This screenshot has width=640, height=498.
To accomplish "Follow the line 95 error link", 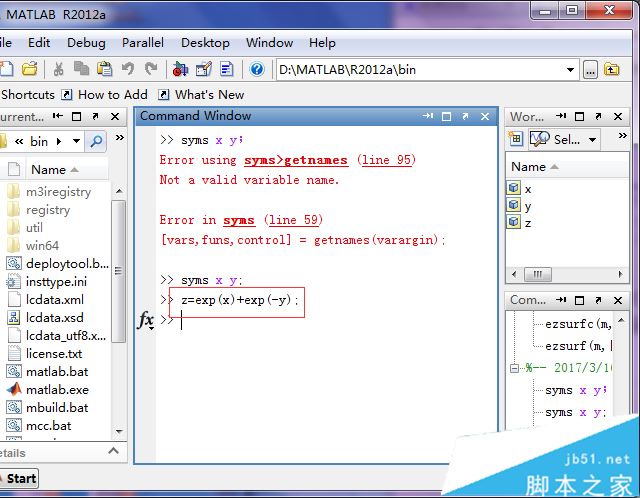I will 387,160.
